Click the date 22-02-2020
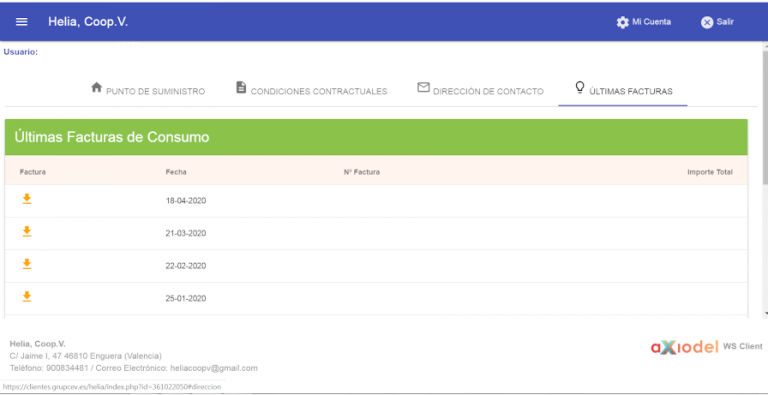This screenshot has height=395, width=768. point(186,266)
